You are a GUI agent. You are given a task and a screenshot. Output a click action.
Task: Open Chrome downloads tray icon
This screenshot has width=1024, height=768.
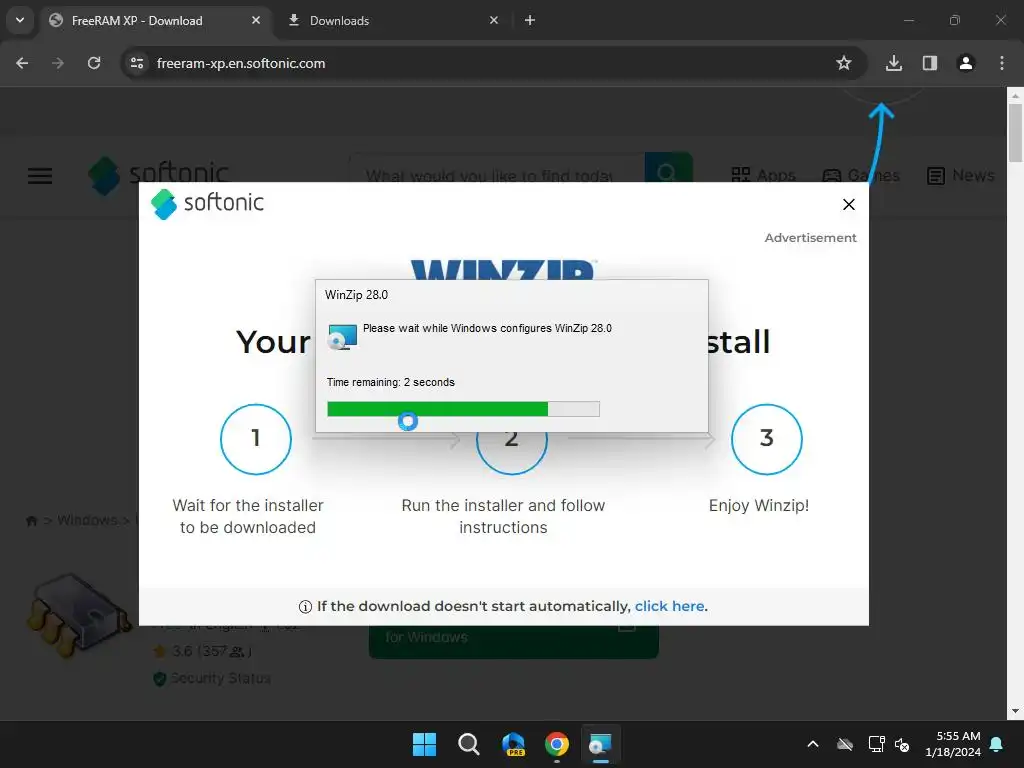(893, 63)
